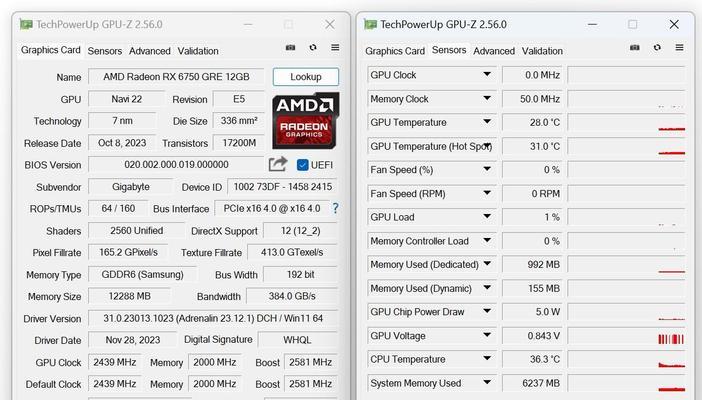
Task: Expand the Memory Used (Dynamic) dropdown
Action: [x=487, y=288]
